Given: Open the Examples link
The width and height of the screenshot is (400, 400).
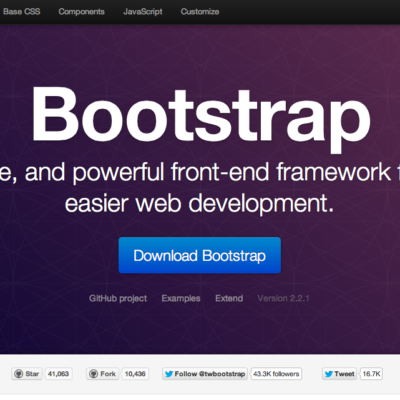Looking at the screenshot, I should pos(181,298).
